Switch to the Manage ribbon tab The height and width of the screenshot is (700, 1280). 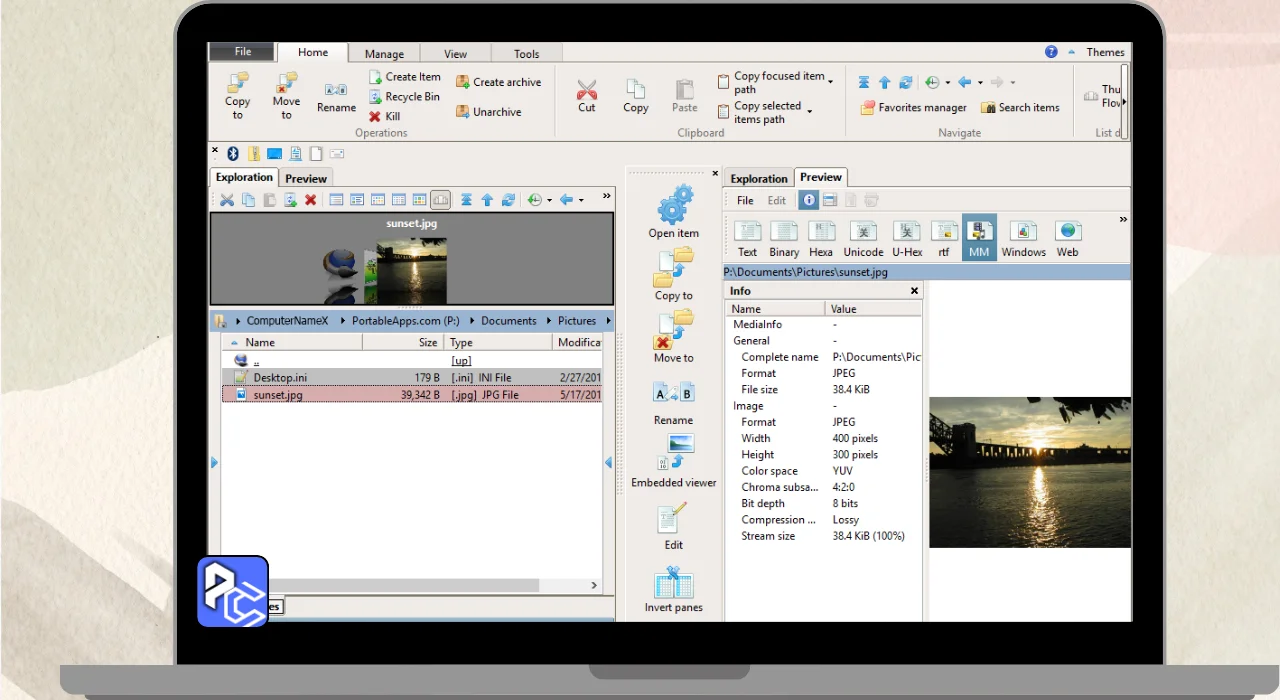(x=384, y=54)
